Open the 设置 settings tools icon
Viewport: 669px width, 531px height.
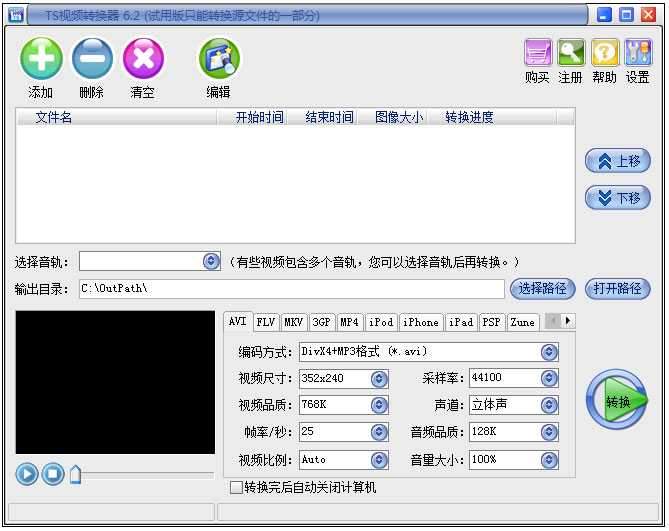pos(638,53)
